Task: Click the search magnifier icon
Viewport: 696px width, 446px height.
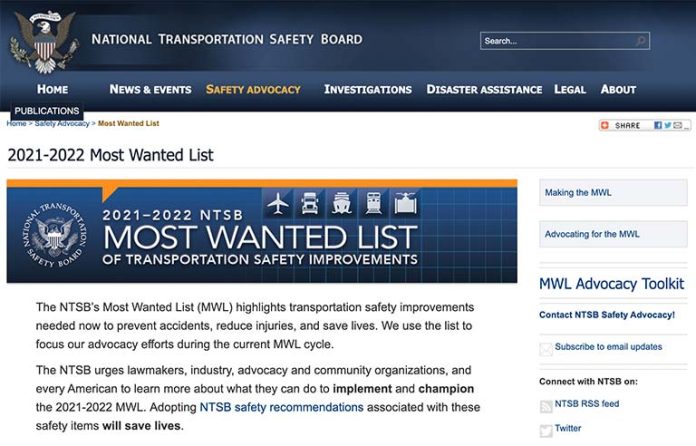Action: [641, 41]
